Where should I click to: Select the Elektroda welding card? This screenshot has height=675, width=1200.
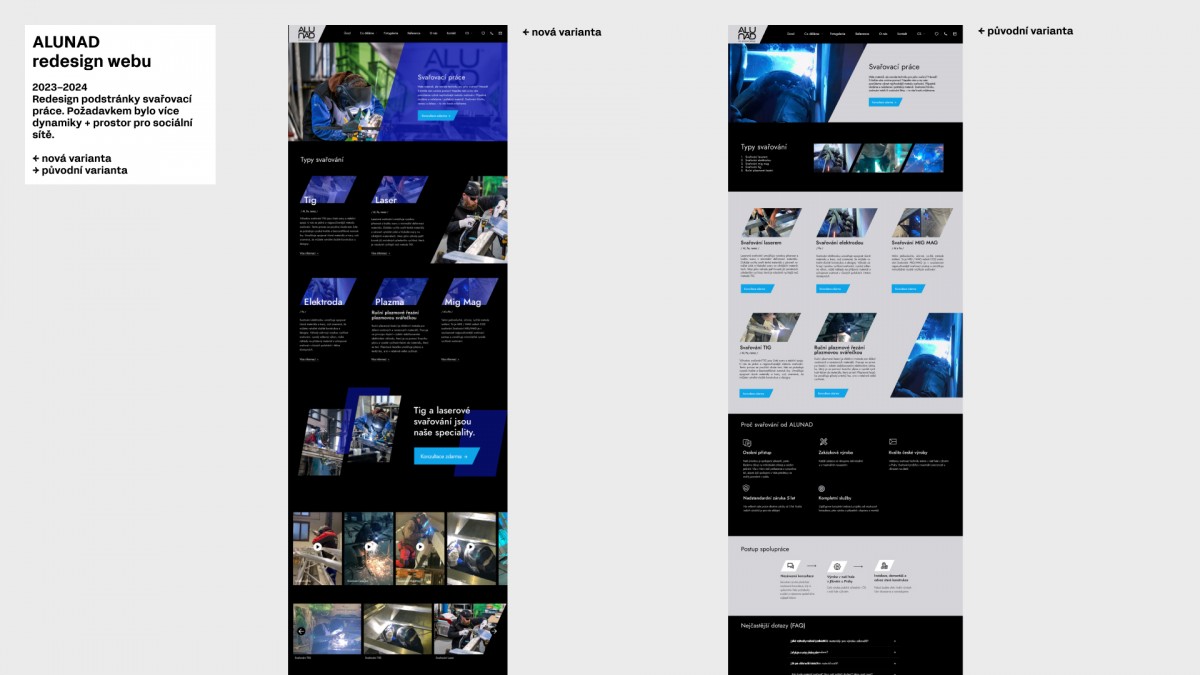tap(323, 301)
